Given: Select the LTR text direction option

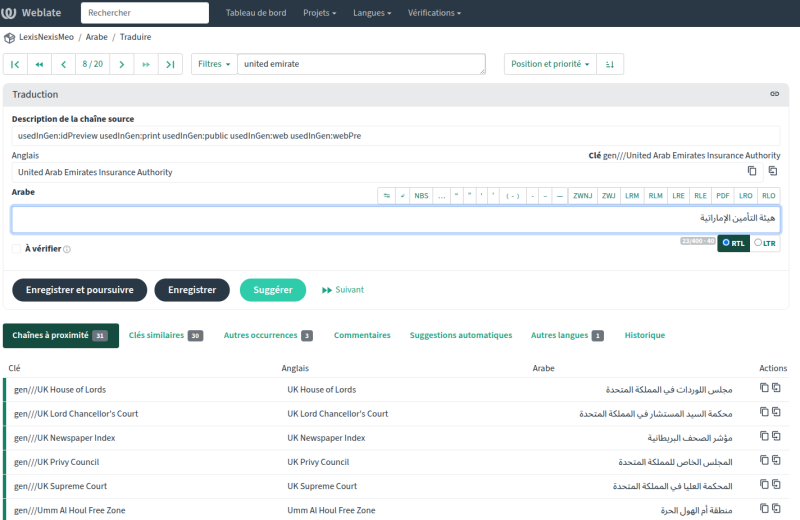Looking at the screenshot, I should (765, 243).
